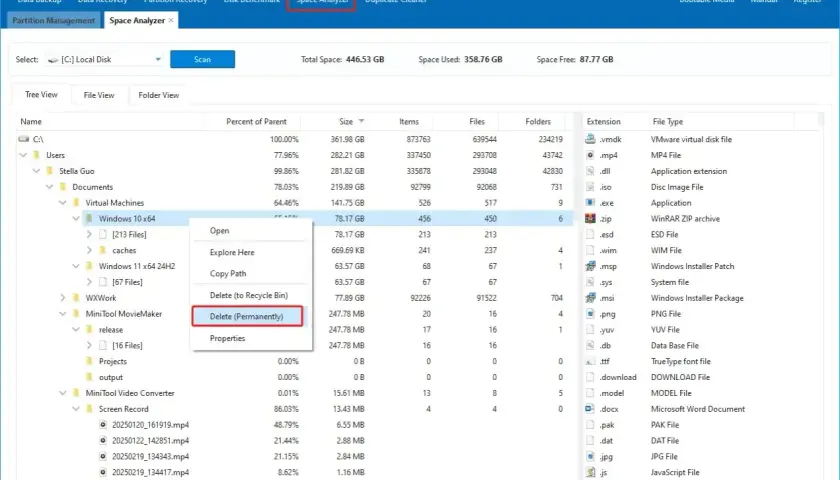
Task: Collapse the Windows 10 x64 node
Action: coord(76,219)
